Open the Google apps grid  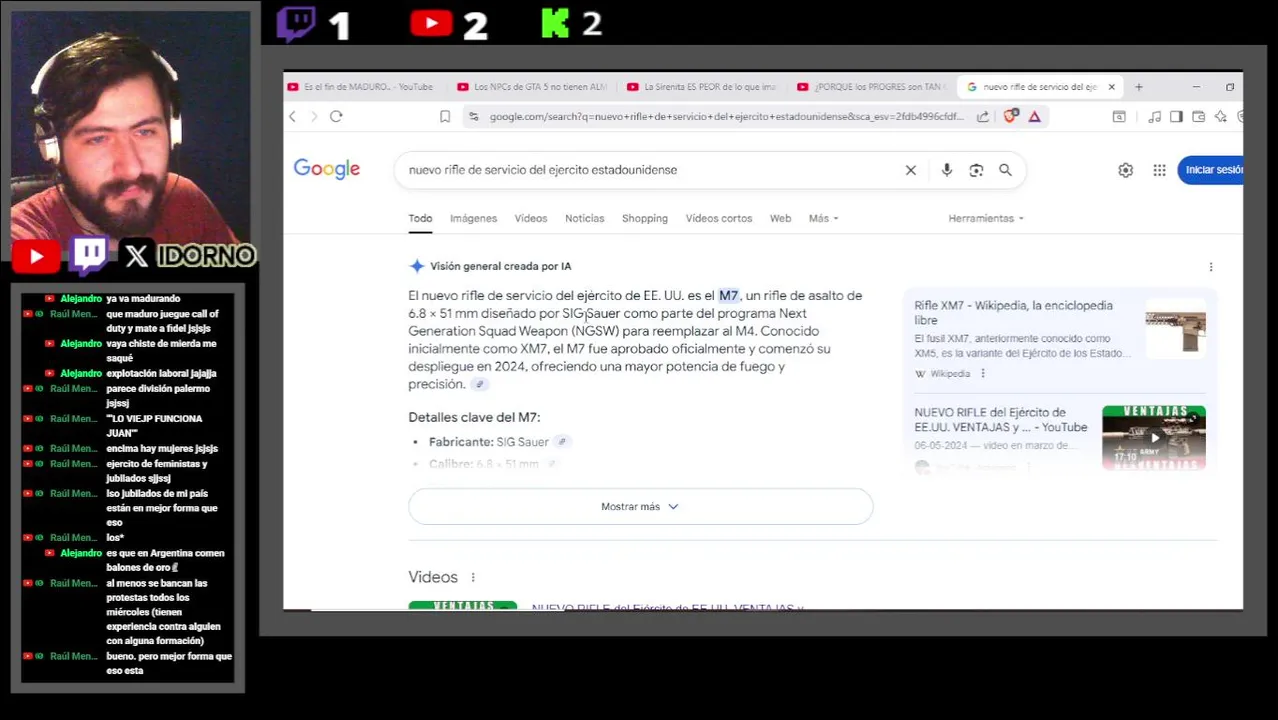pos(1159,170)
